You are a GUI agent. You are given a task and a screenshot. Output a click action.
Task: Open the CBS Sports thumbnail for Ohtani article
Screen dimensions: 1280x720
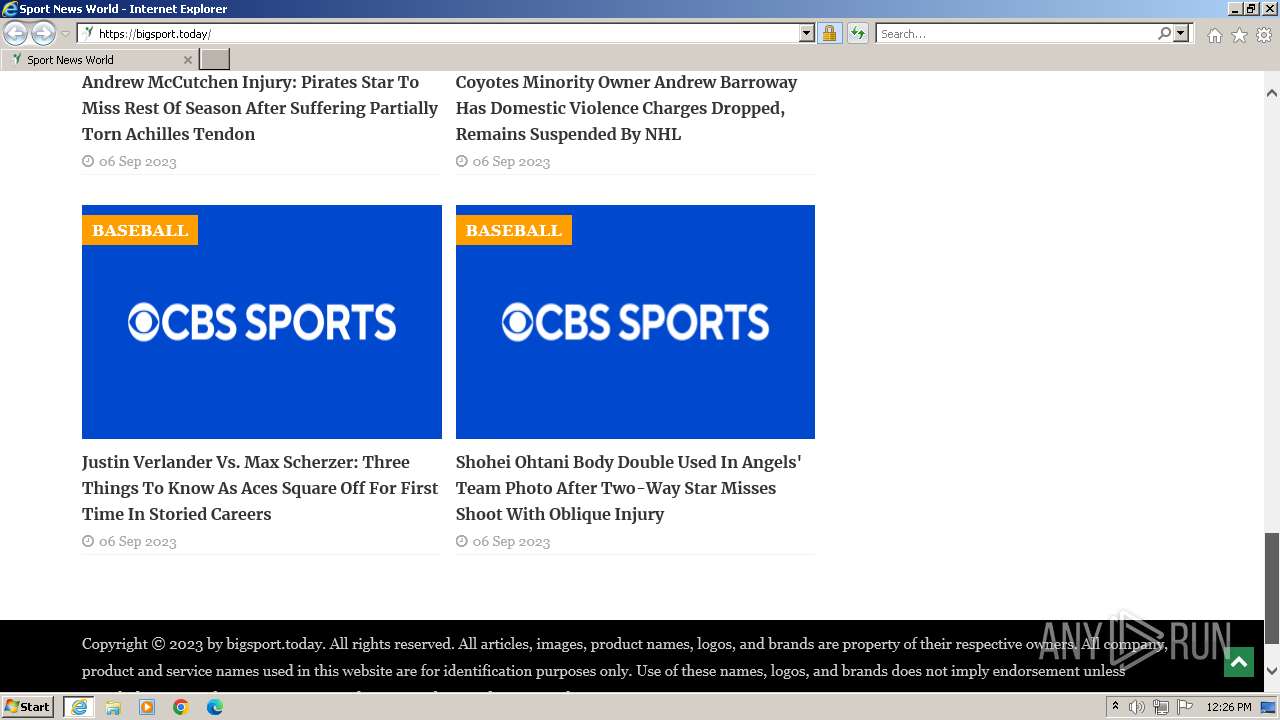(x=635, y=322)
